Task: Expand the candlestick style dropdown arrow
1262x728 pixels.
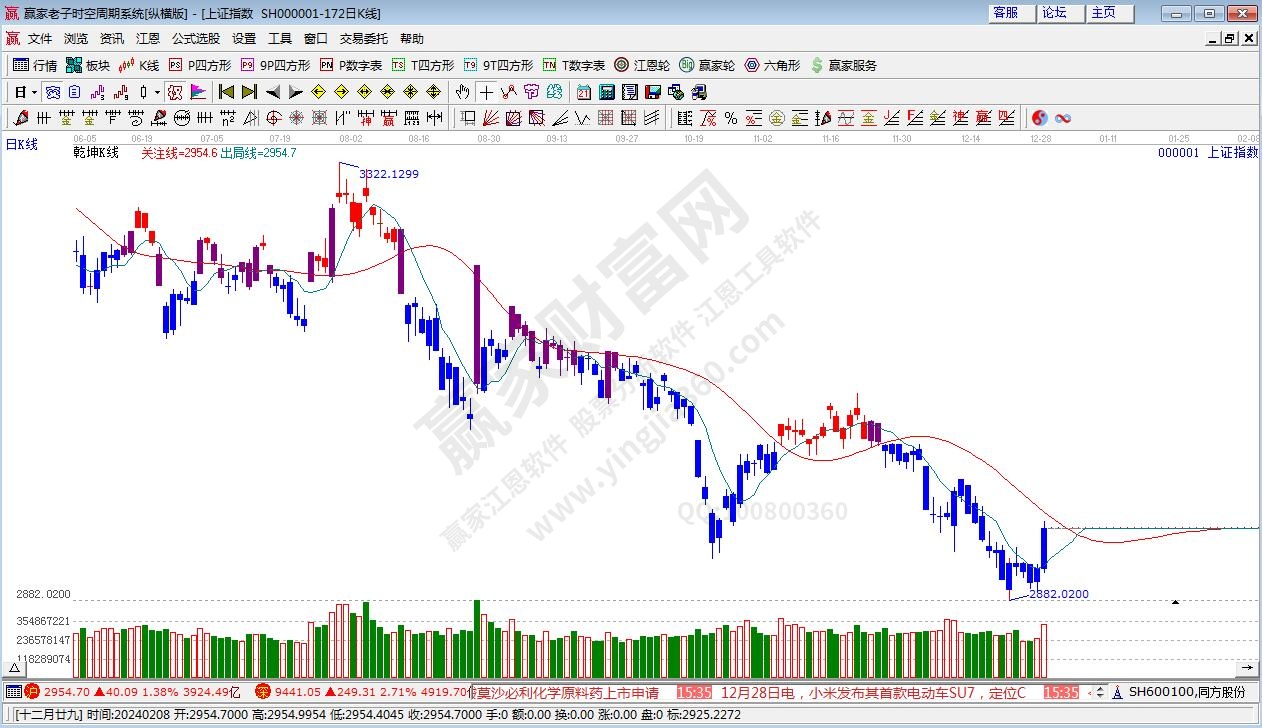Action: pos(157,92)
